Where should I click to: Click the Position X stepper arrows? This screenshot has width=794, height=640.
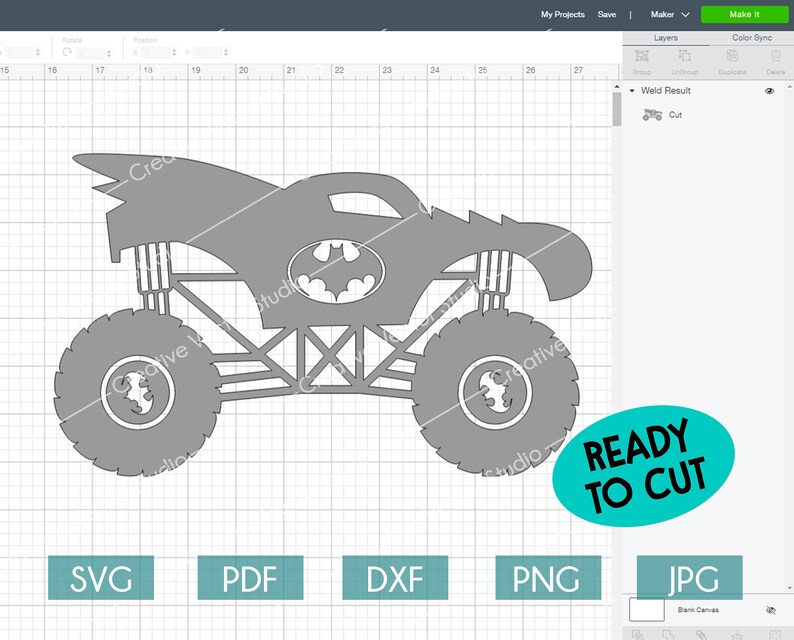coord(174,52)
